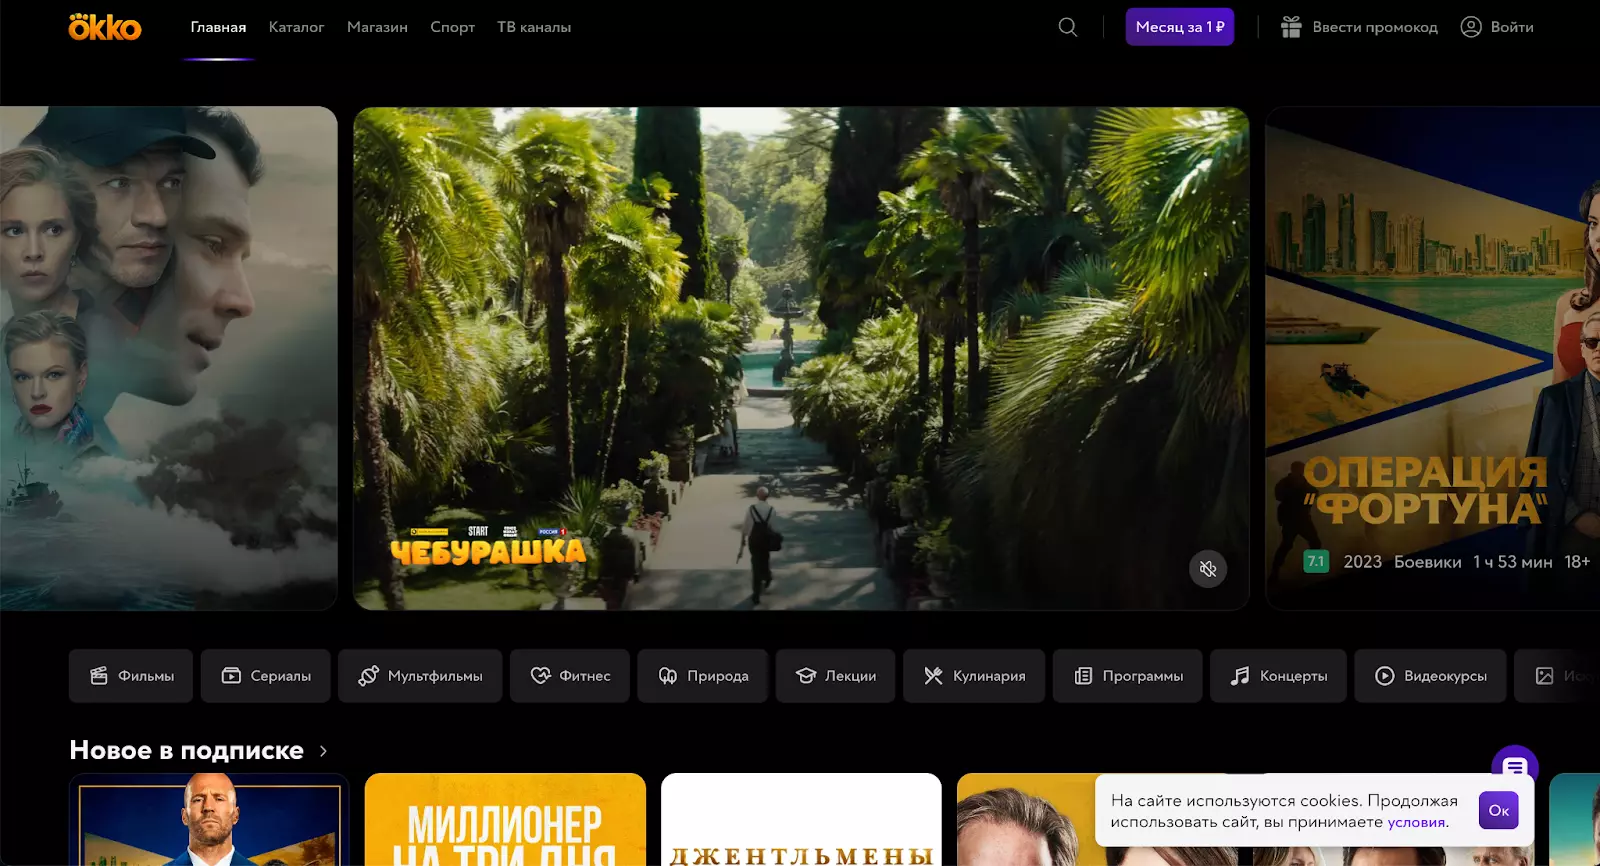The image size is (1600, 866).
Task: Accept cookies with the Ок button
Action: tap(1499, 810)
